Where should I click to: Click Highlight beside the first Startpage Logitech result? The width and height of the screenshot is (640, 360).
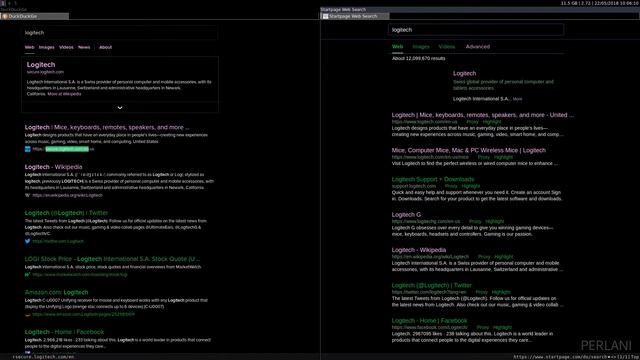coord(492,122)
